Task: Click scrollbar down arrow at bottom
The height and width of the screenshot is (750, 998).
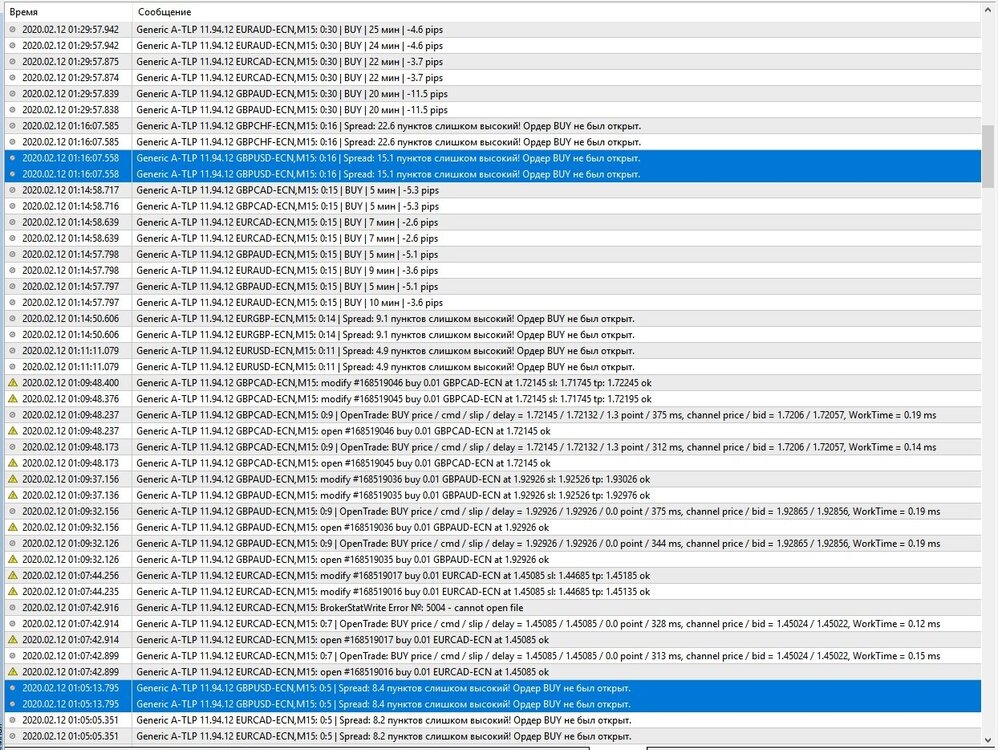Action: pyautogui.click(x=988, y=740)
